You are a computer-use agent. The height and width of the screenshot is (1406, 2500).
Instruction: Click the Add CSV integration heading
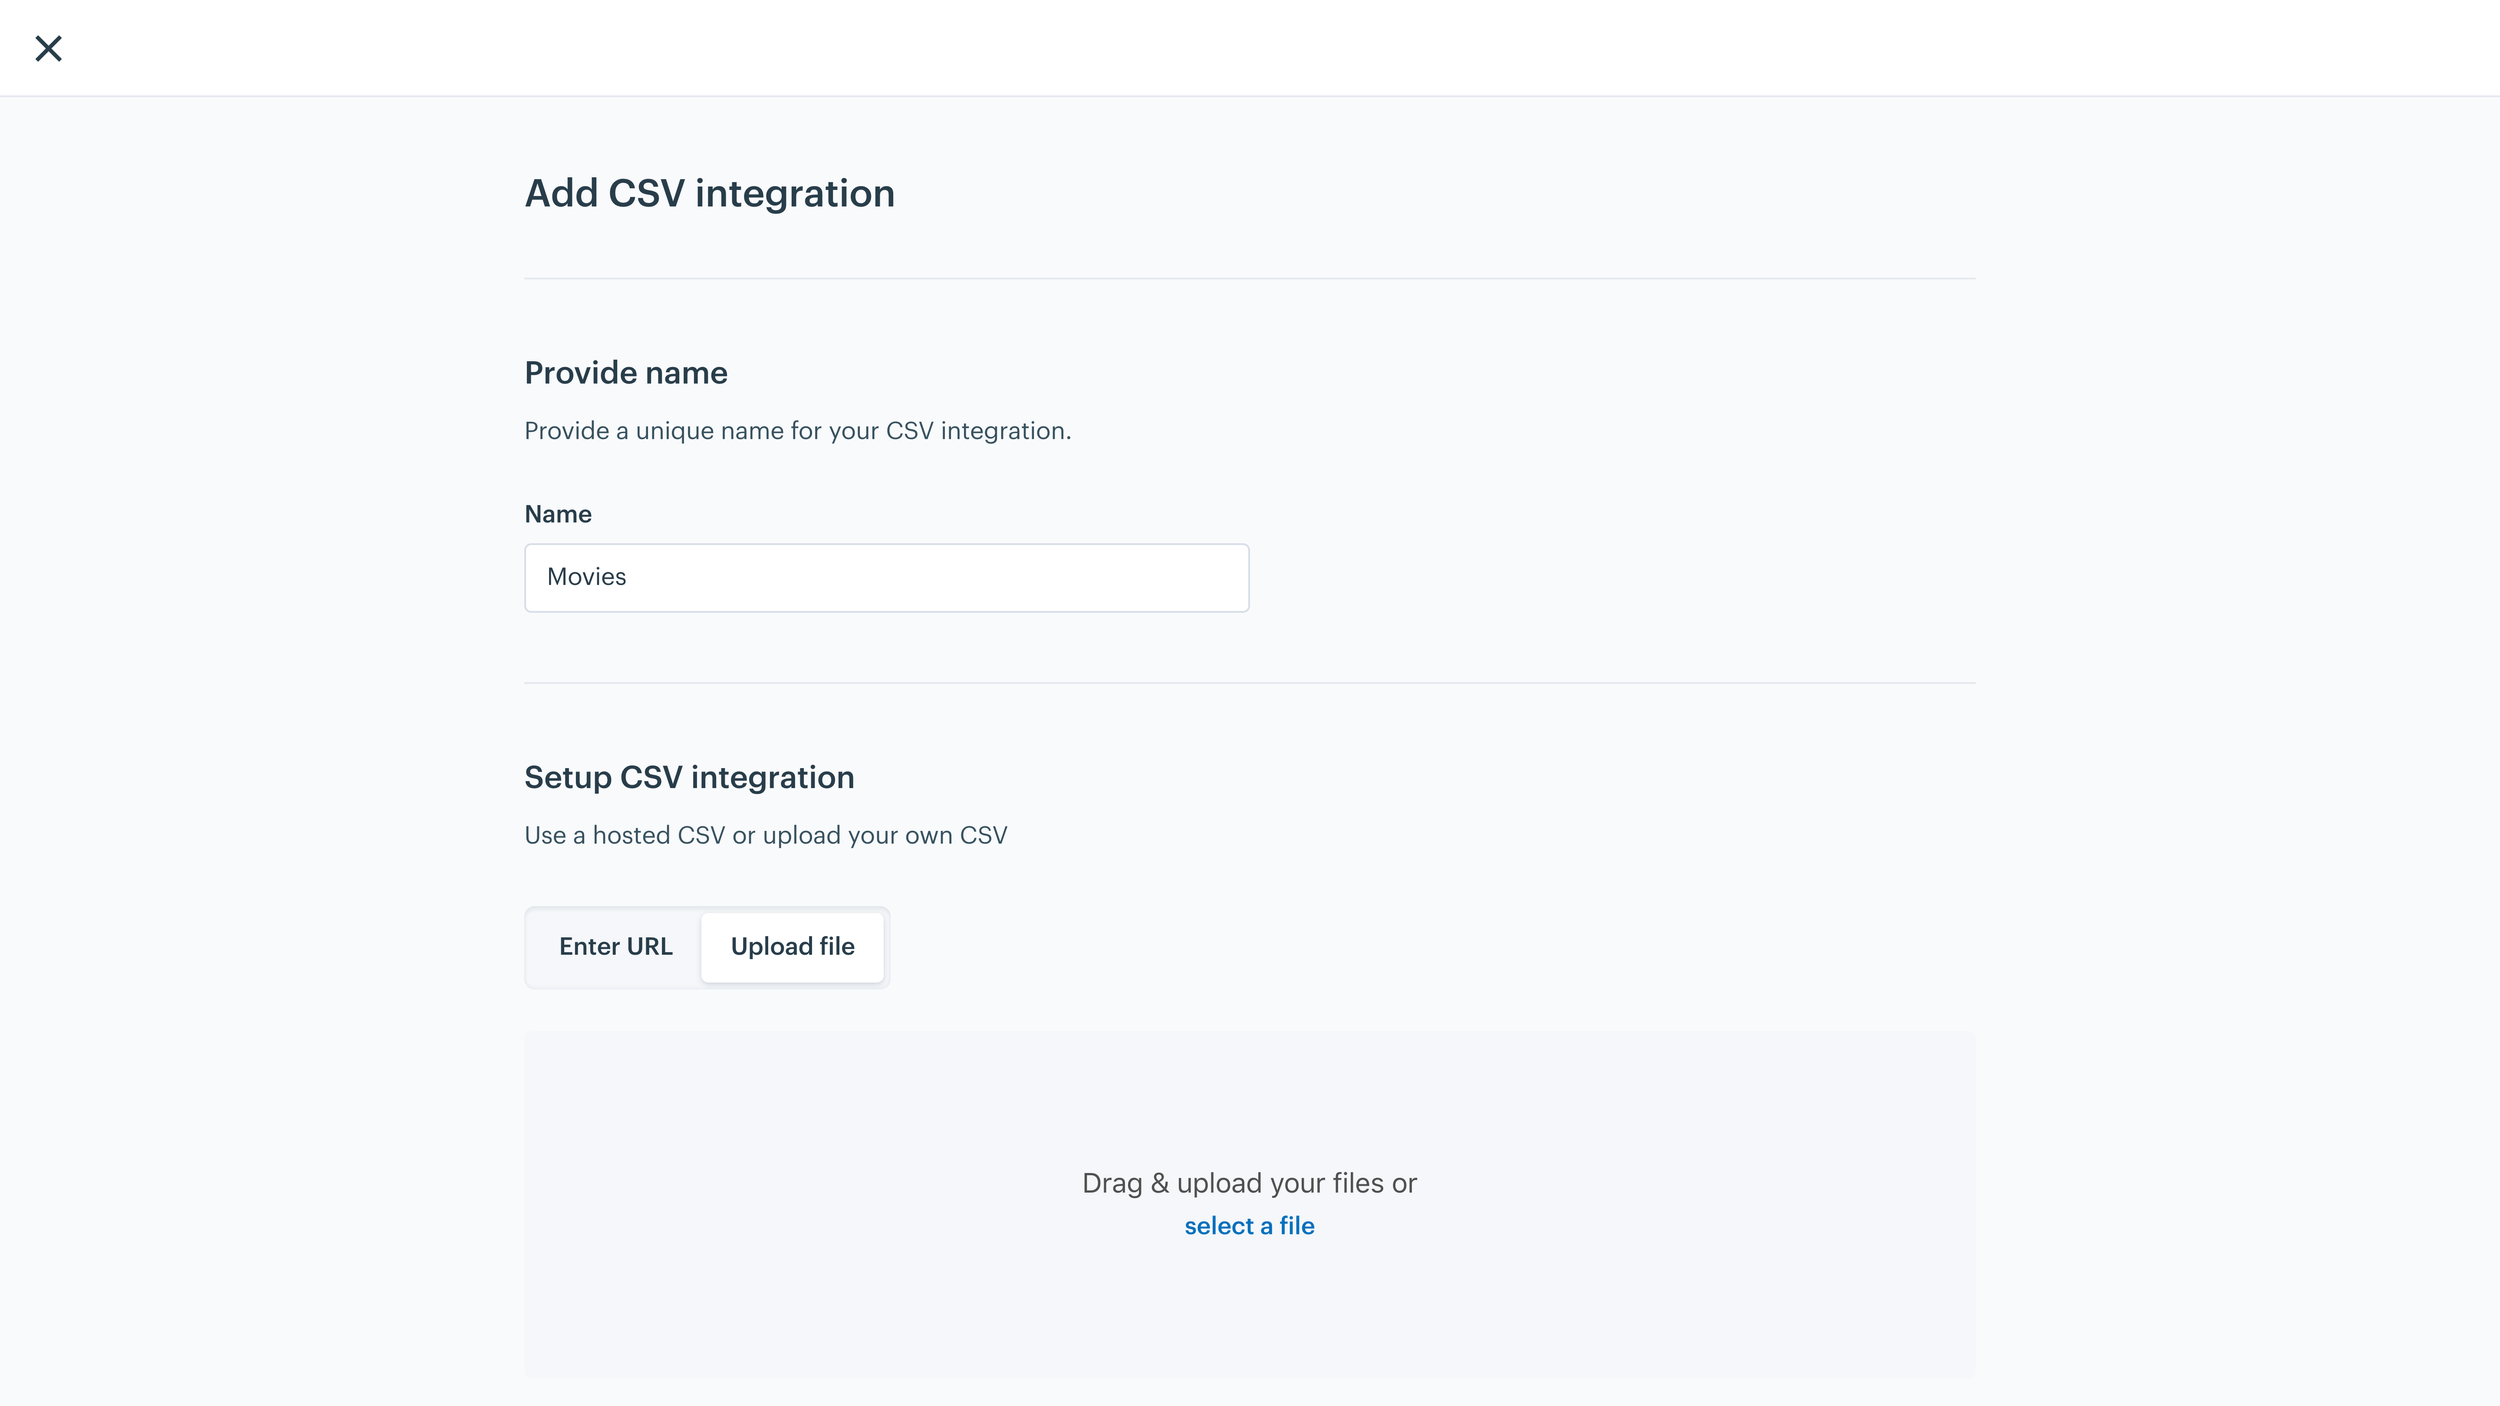pyautogui.click(x=709, y=193)
